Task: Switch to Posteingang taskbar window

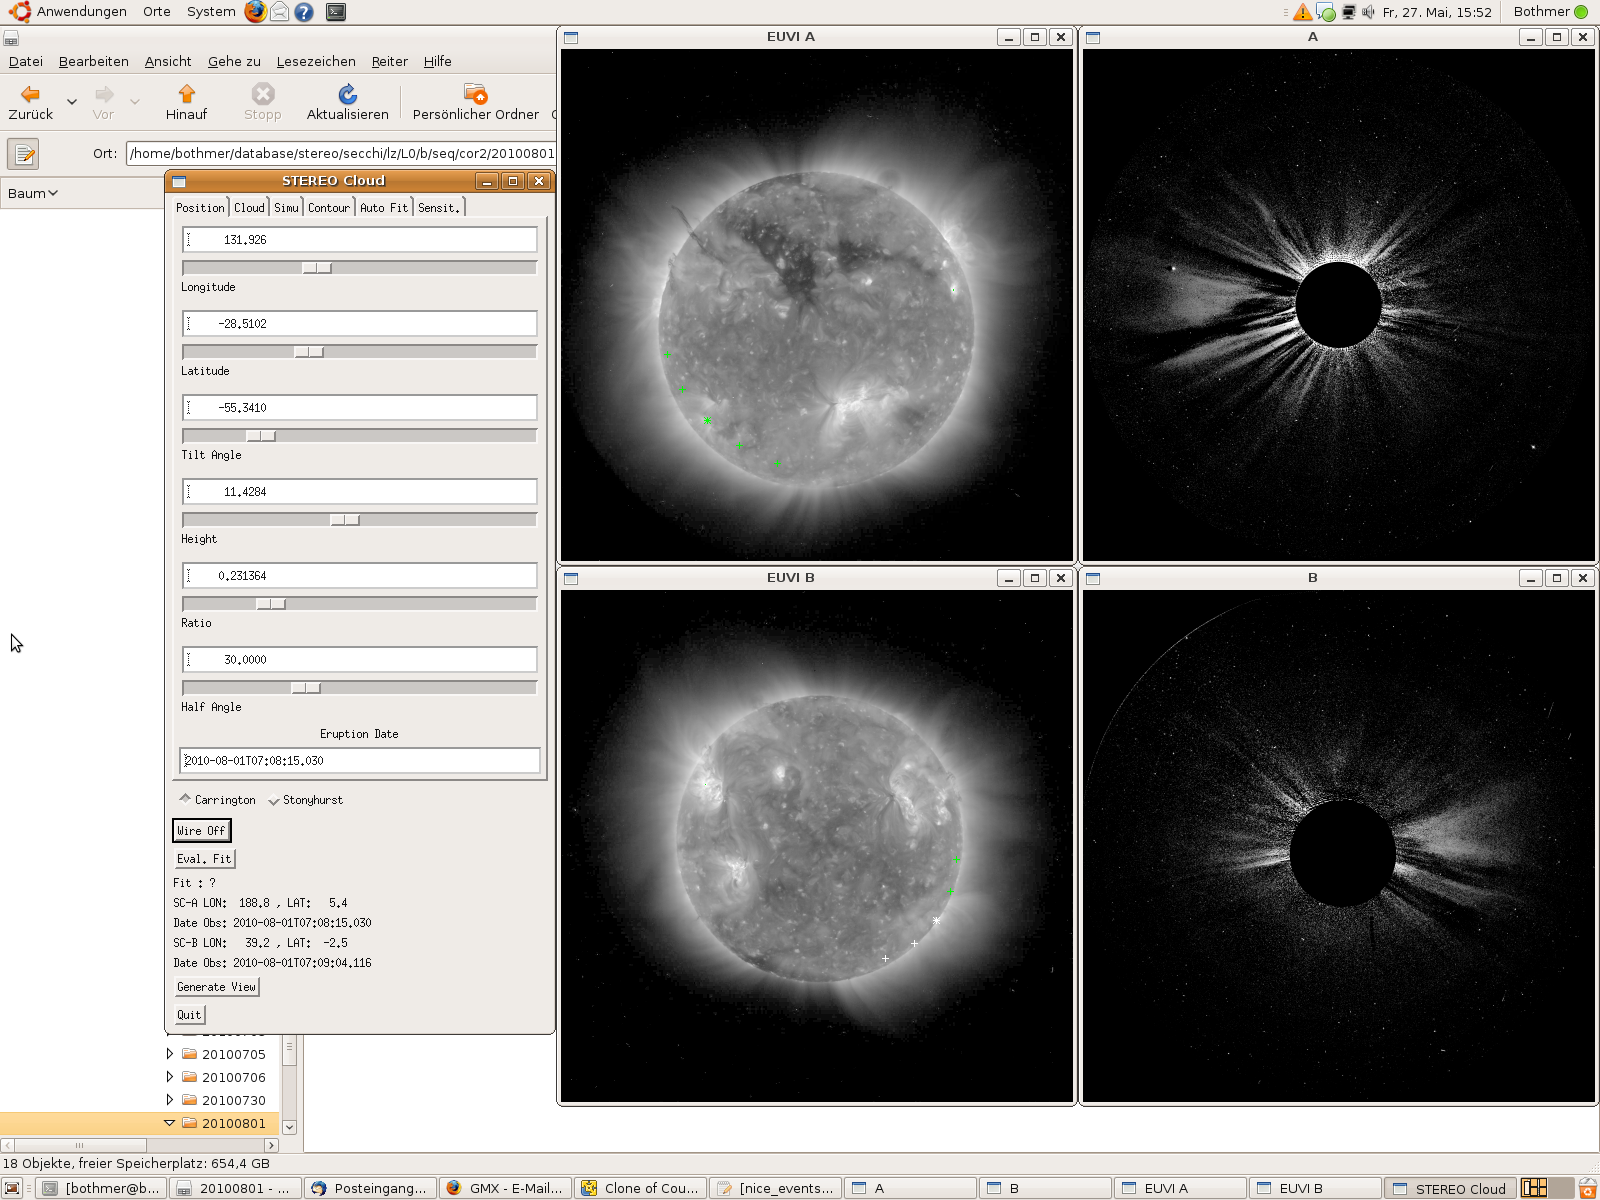Action: point(370,1188)
